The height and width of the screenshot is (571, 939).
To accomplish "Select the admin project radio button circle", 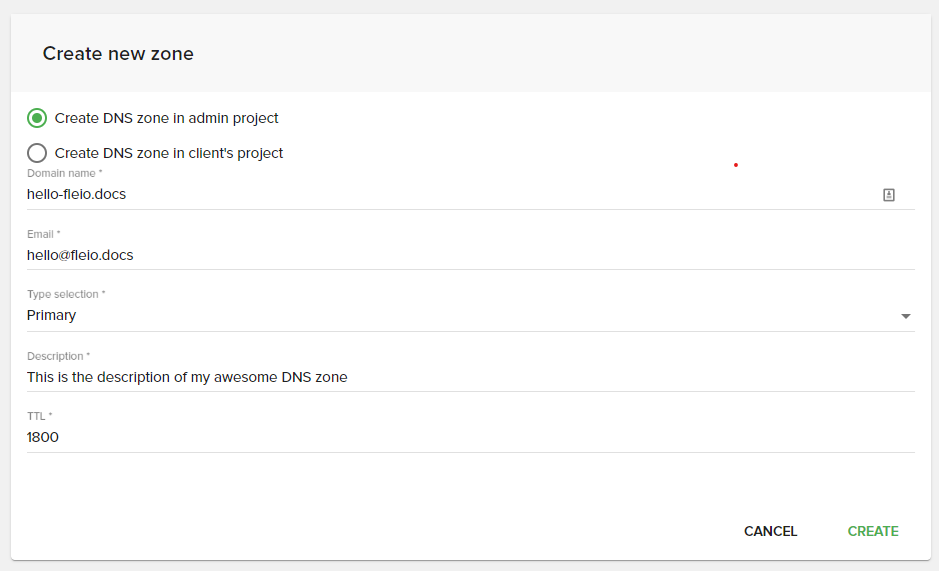I will (x=37, y=118).
